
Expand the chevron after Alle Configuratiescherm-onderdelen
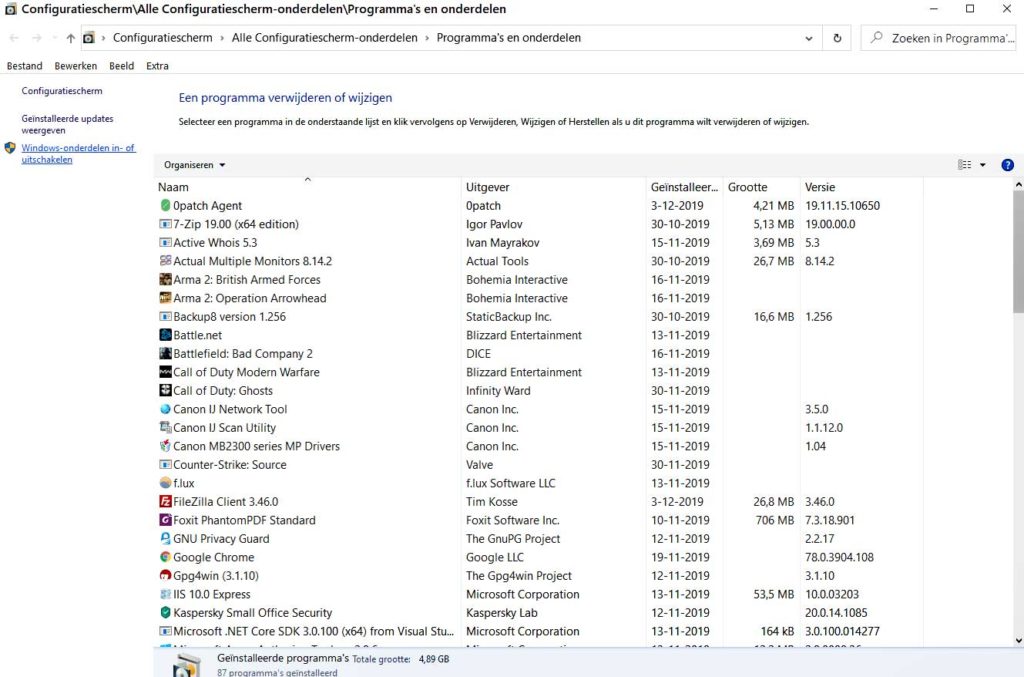click(x=427, y=38)
